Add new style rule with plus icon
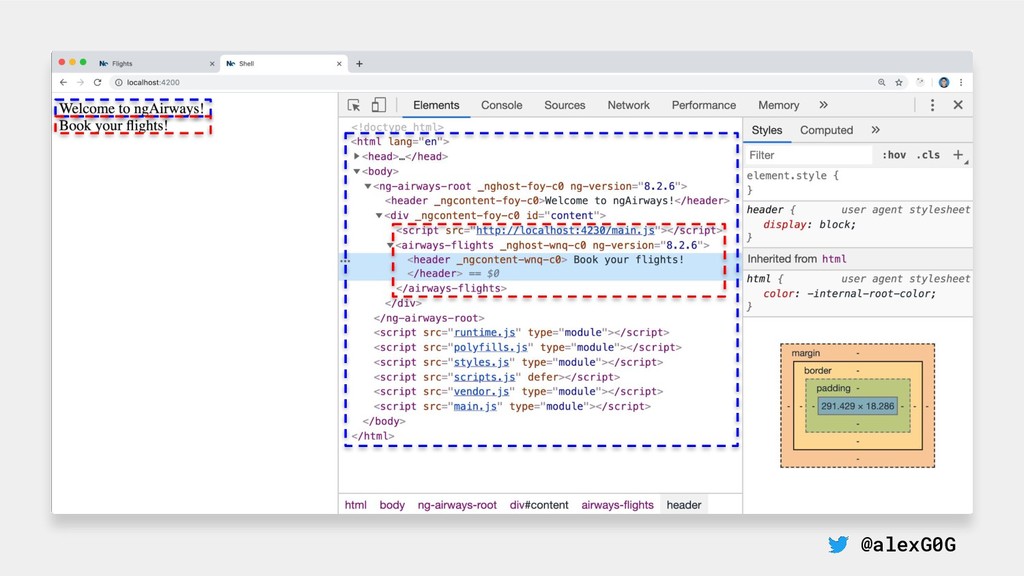This screenshot has width=1024, height=576. 957,155
